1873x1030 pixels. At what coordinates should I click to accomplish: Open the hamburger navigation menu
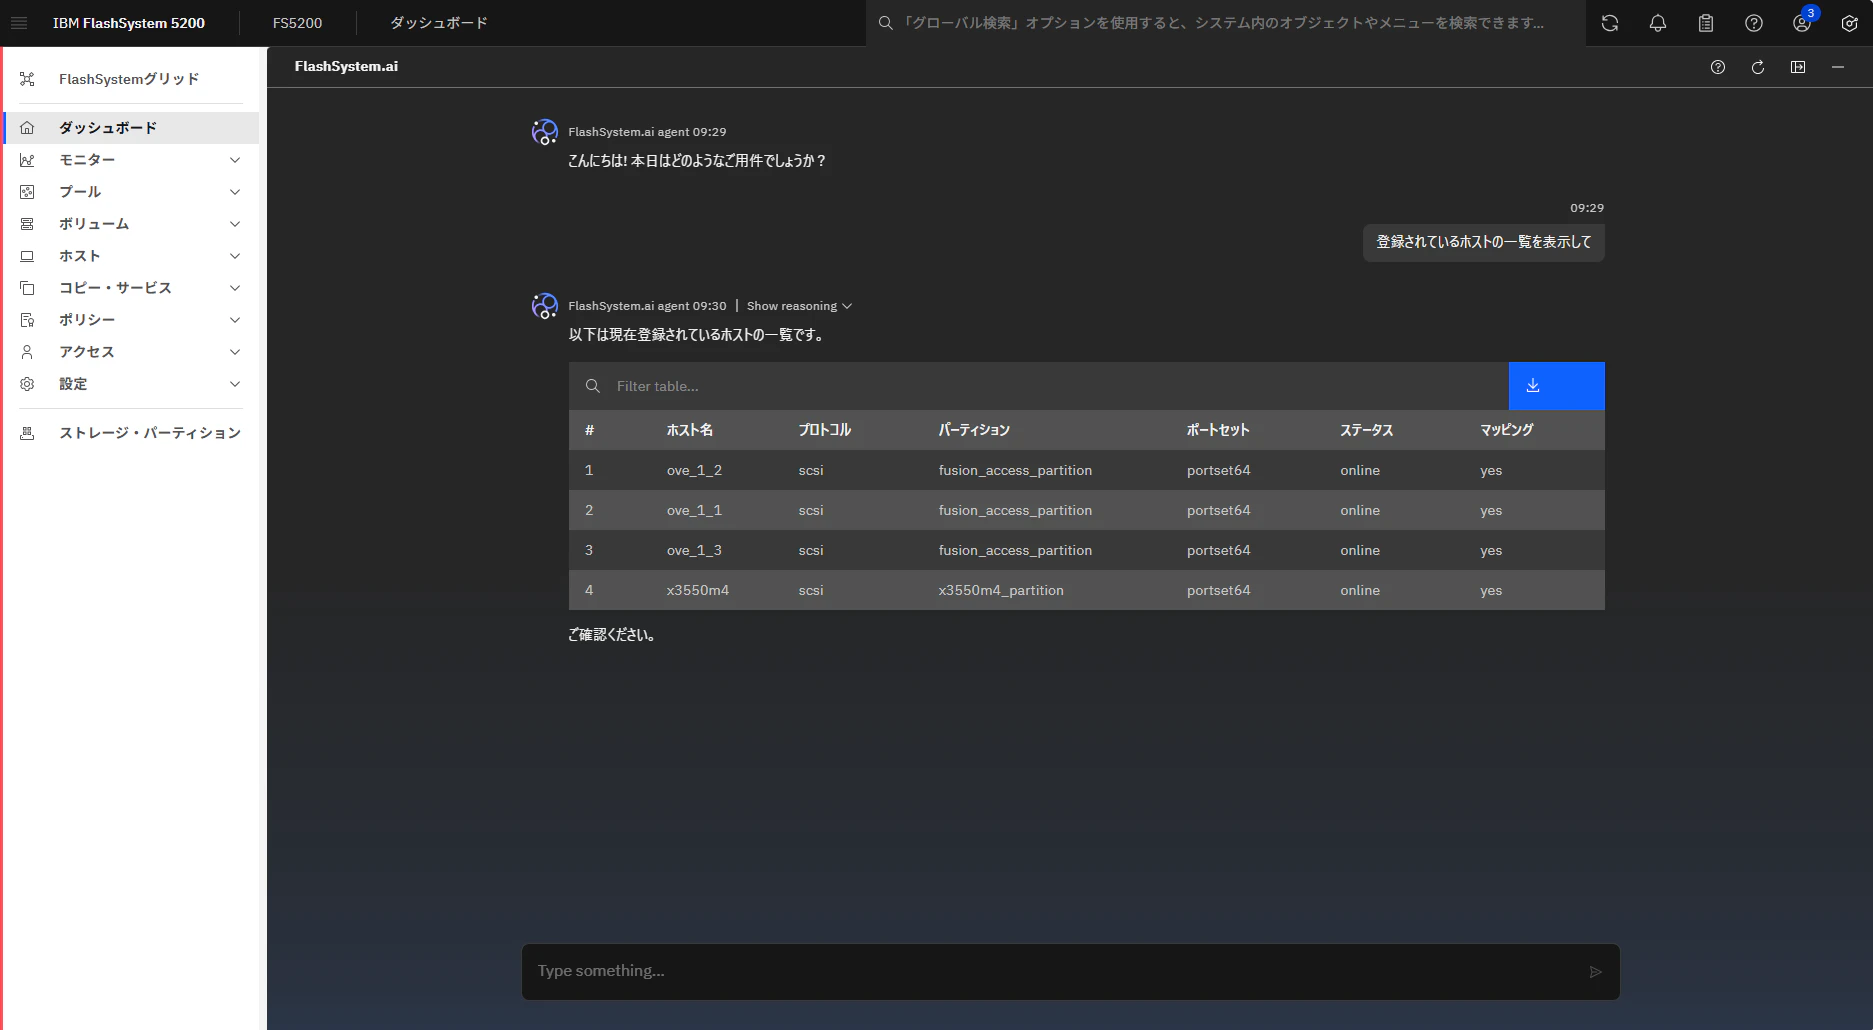[x=19, y=23]
